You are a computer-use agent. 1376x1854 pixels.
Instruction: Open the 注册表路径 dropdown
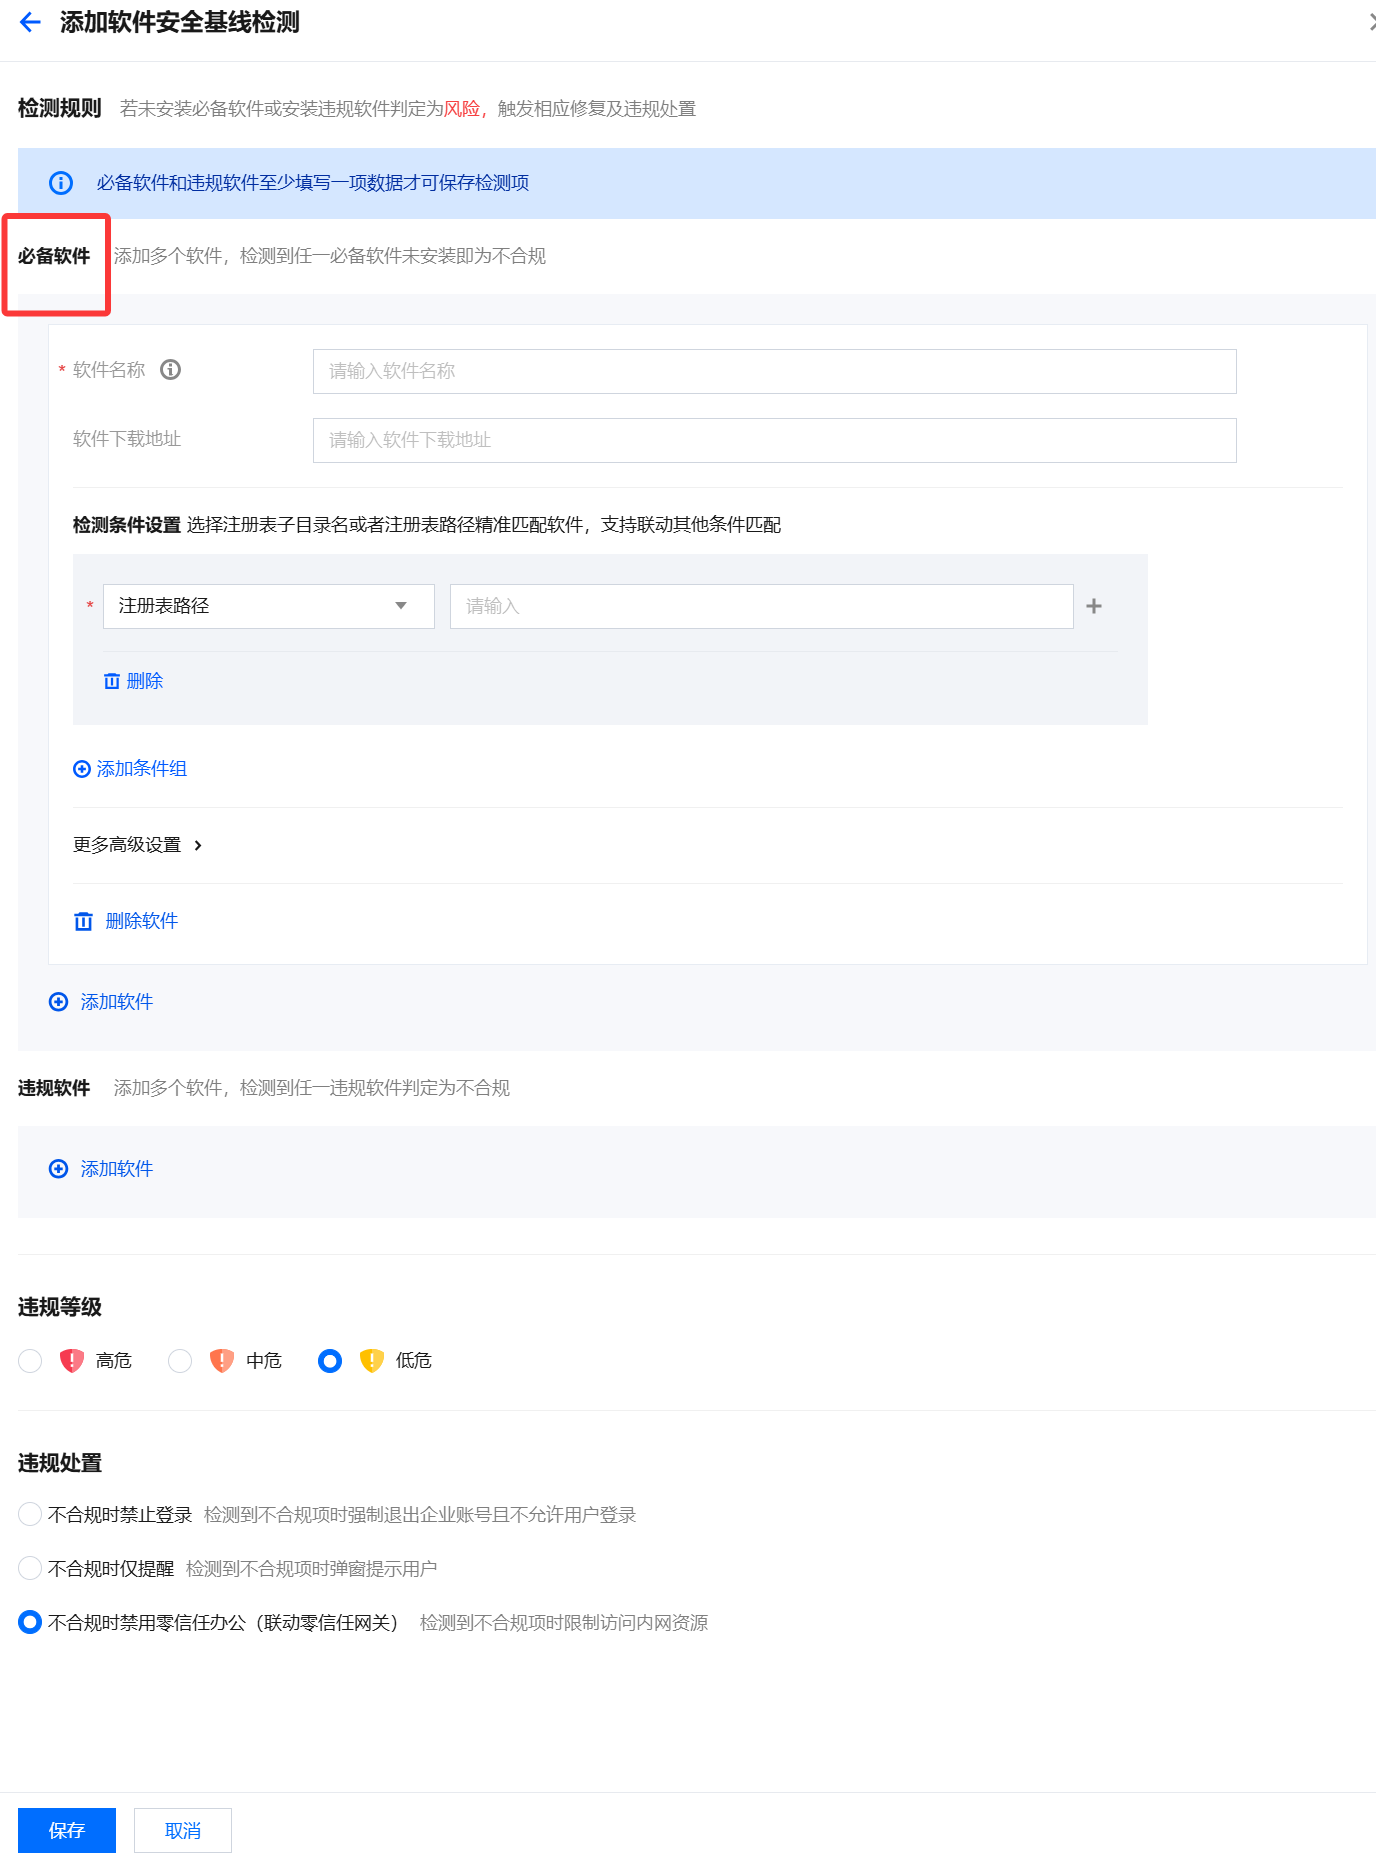(x=269, y=606)
